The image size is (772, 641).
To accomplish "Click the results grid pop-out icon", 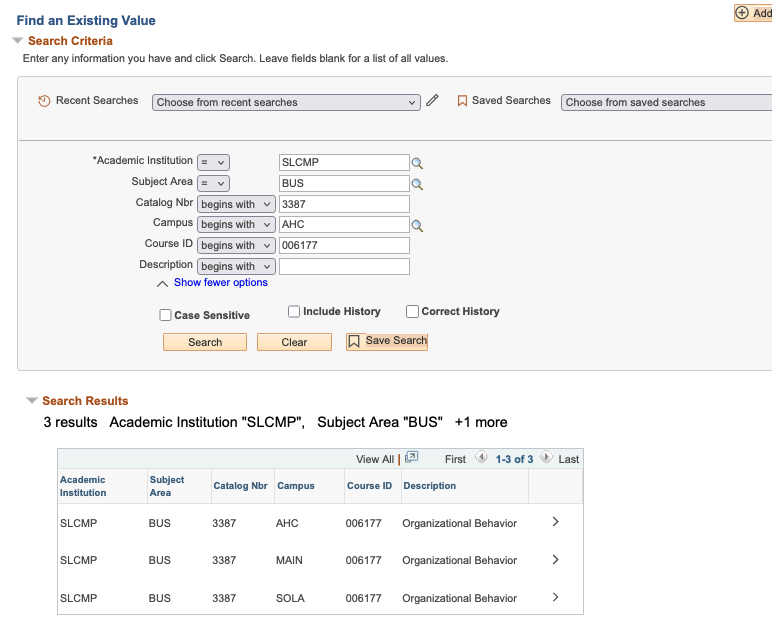I will click(411, 458).
